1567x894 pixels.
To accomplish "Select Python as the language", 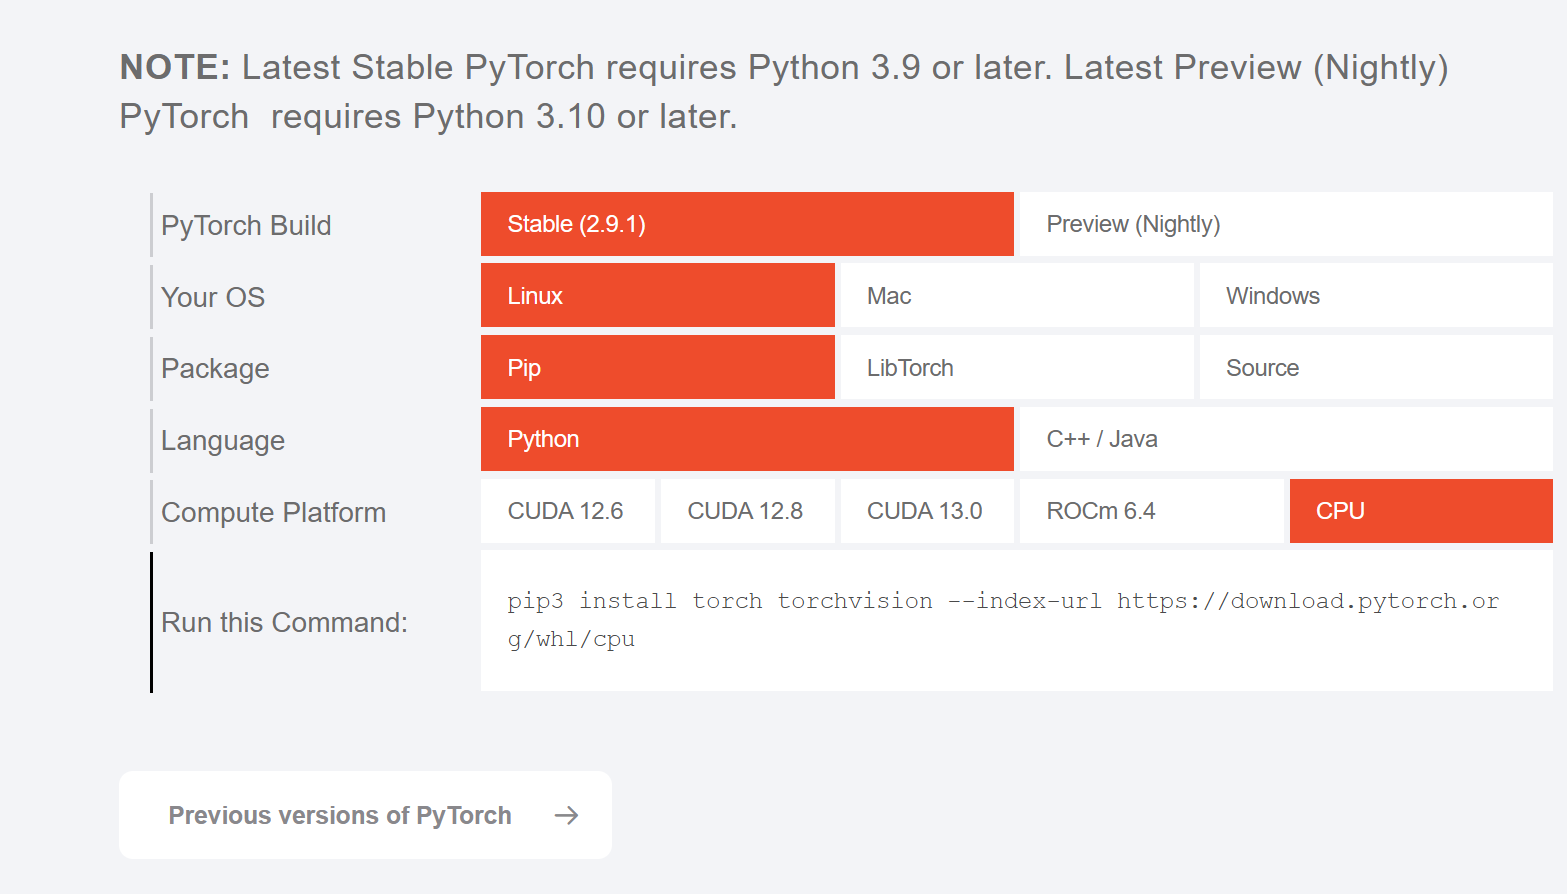I will click(747, 439).
